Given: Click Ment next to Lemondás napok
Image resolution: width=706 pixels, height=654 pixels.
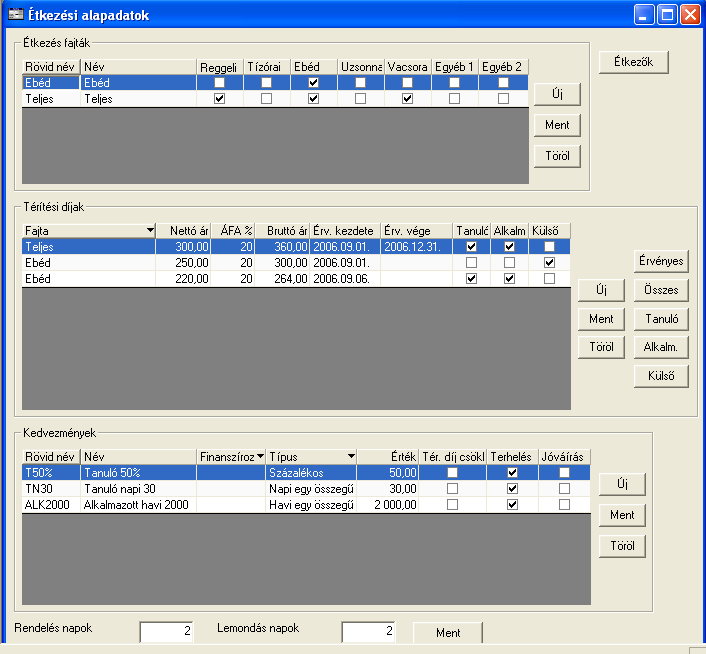Looking at the screenshot, I should point(448,633).
